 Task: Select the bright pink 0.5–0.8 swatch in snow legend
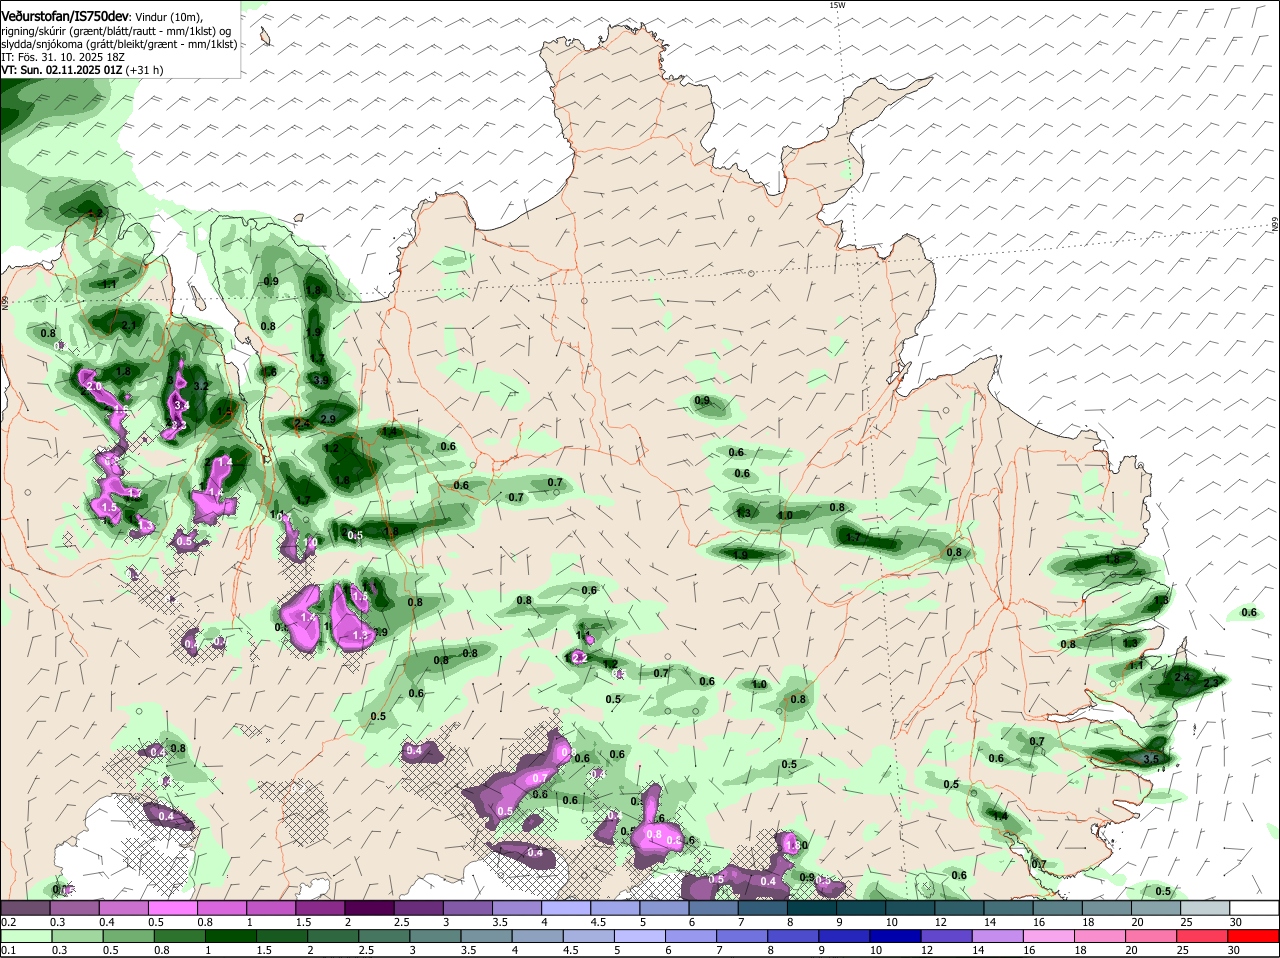coord(174,908)
